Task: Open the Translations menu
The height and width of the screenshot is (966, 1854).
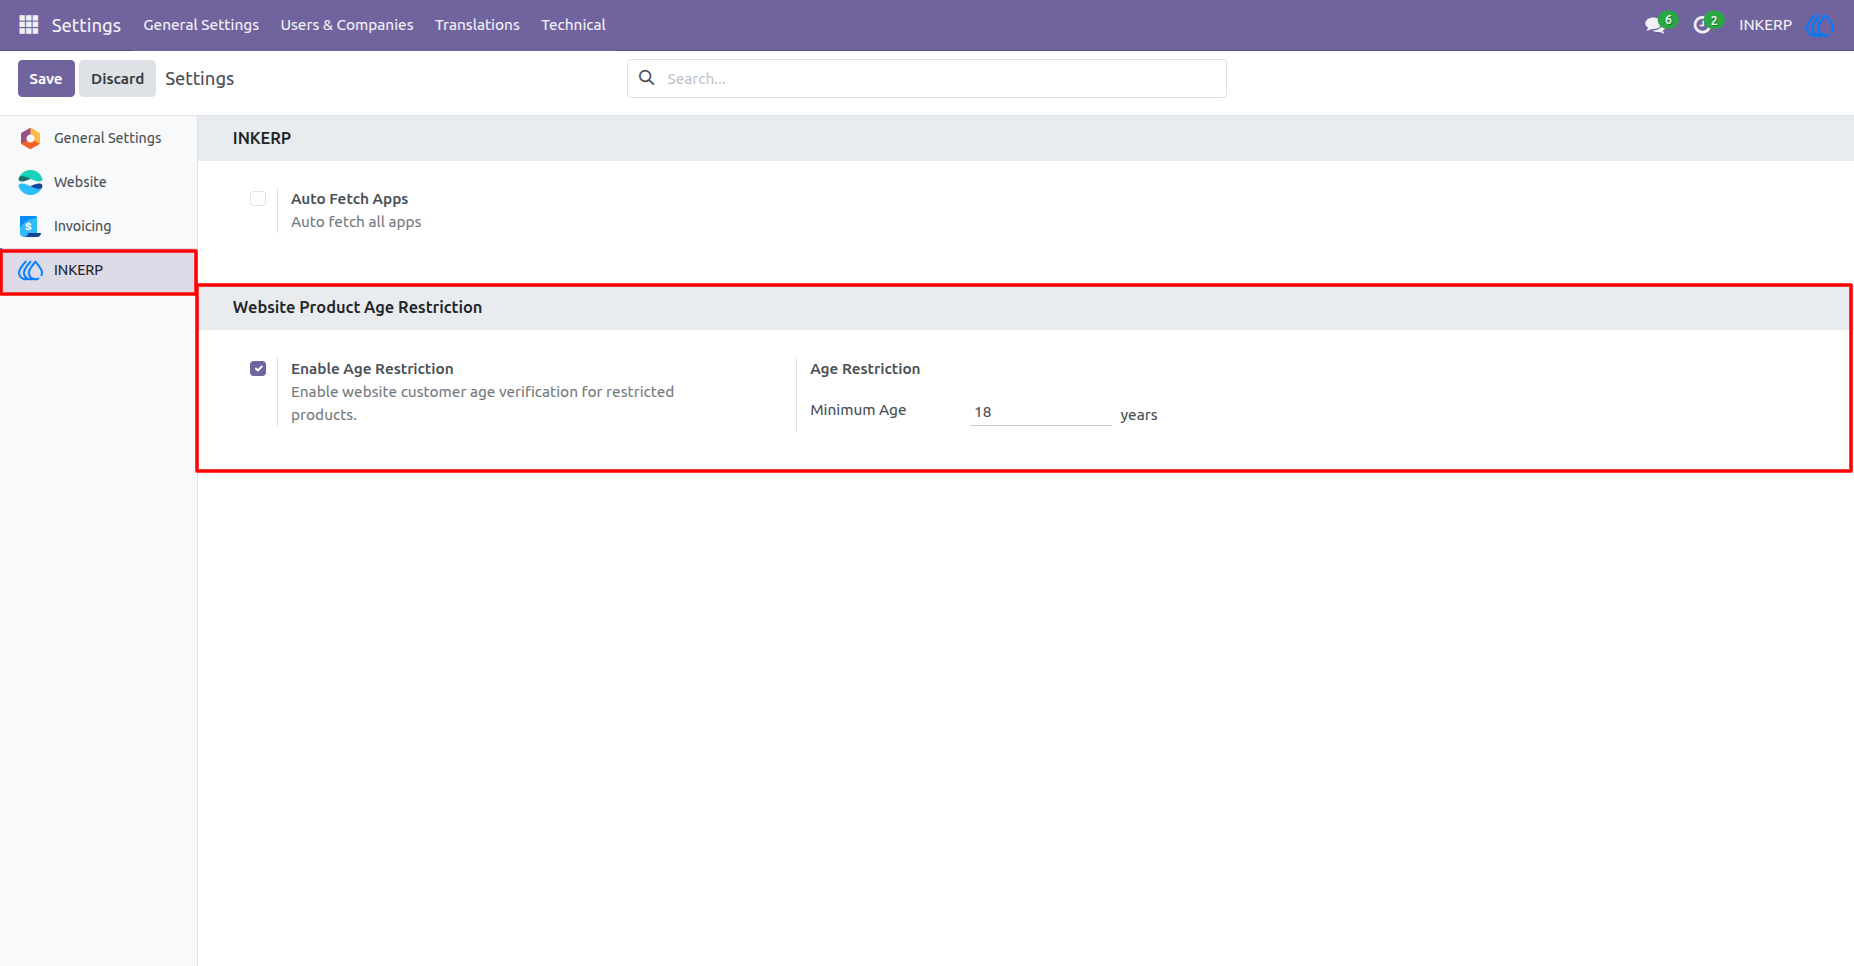Action: [x=477, y=25]
